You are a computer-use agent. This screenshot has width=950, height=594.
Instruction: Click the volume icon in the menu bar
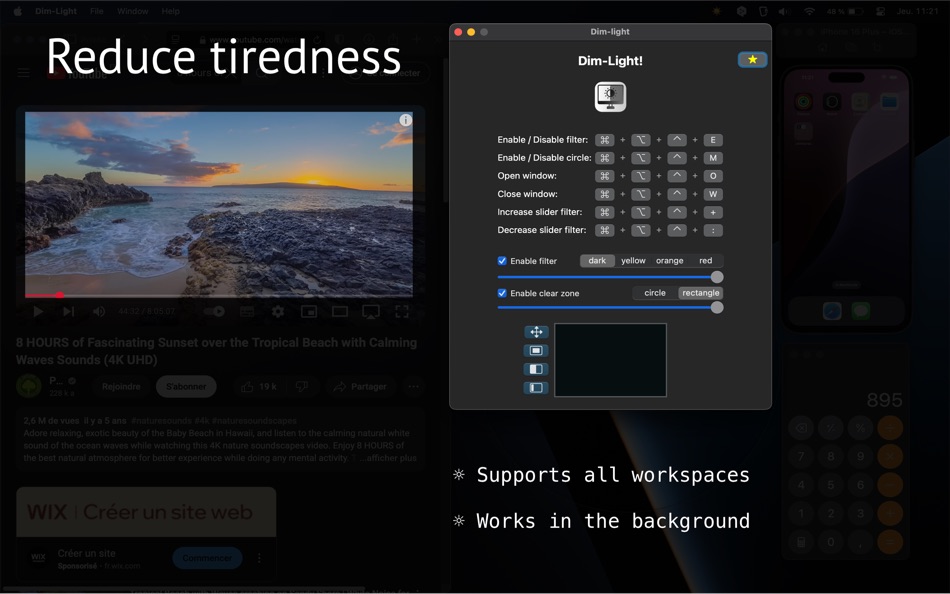click(785, 11)
